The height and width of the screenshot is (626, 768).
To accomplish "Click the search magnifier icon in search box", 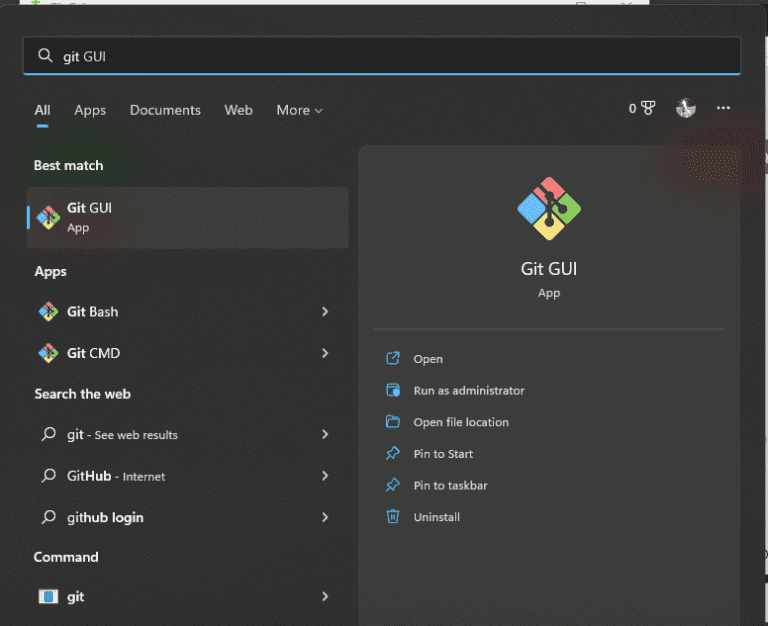I will tap(45, 55).
